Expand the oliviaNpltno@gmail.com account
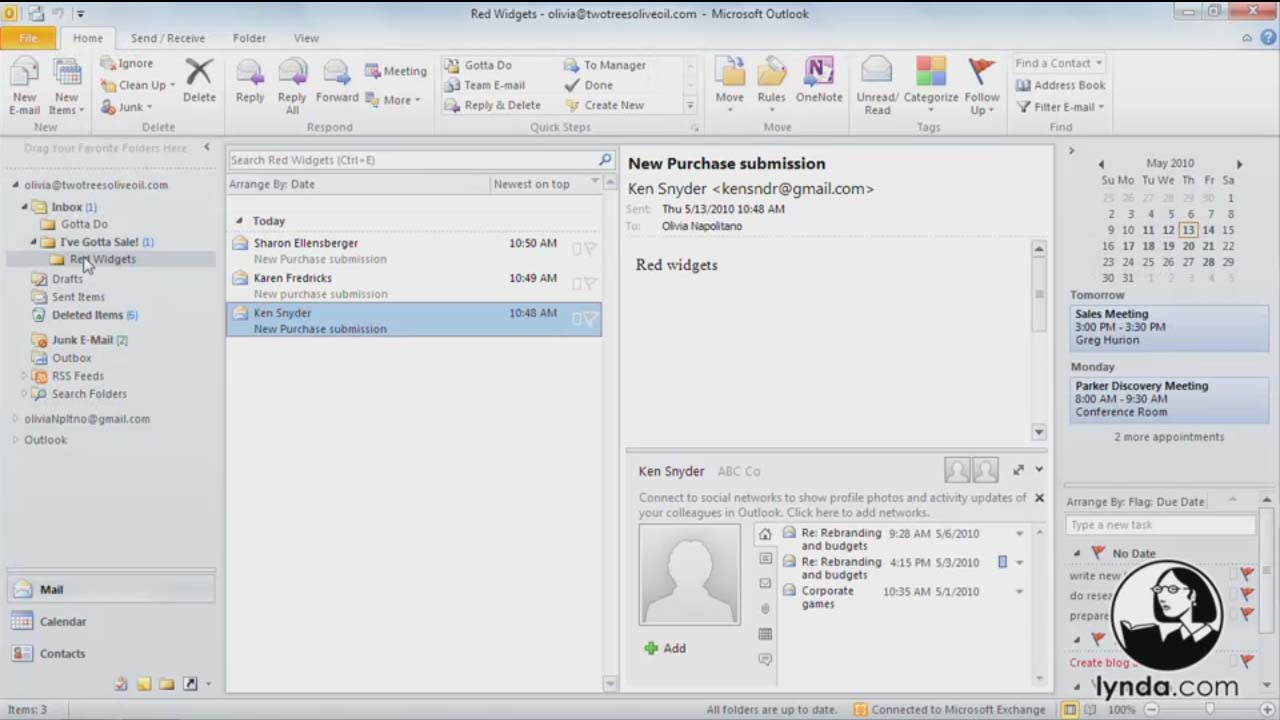The height and width of the screenshot is (720, 1280). click(x=15, y=419)
